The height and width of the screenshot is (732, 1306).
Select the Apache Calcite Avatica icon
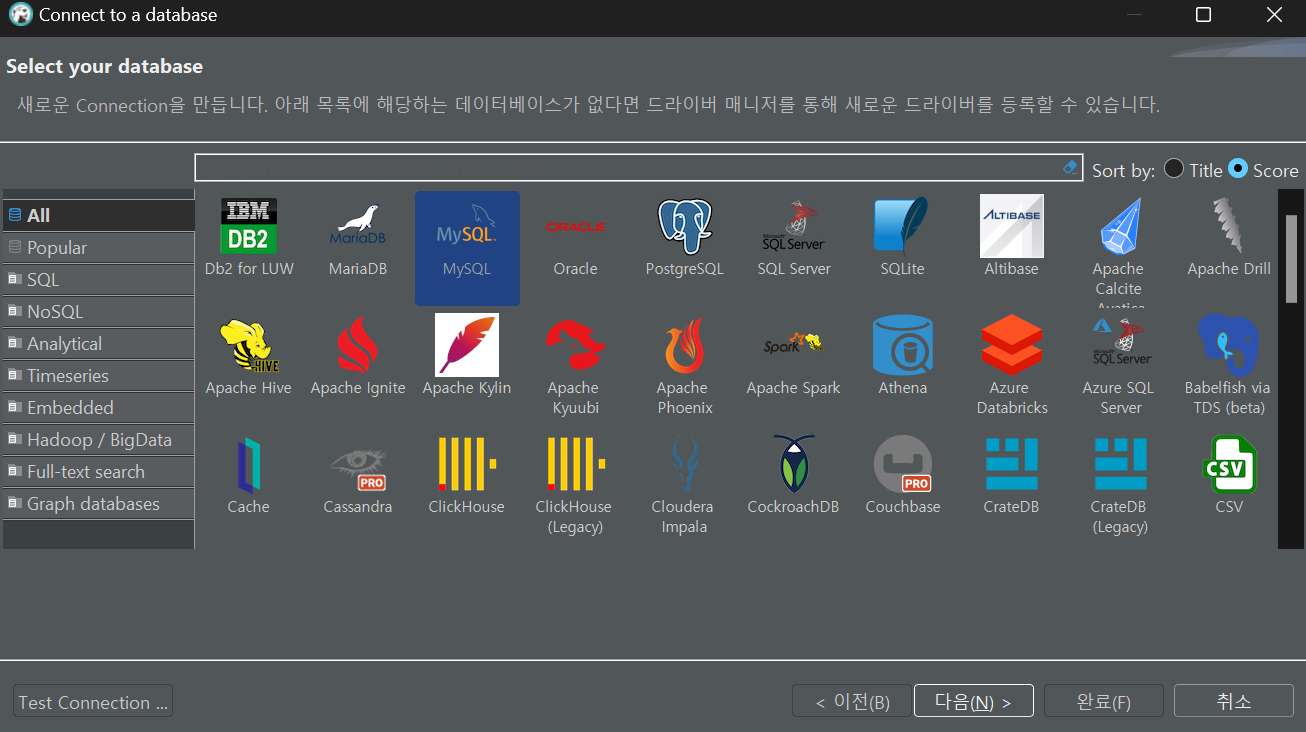pyautogui.click(x=1119, y=226)
